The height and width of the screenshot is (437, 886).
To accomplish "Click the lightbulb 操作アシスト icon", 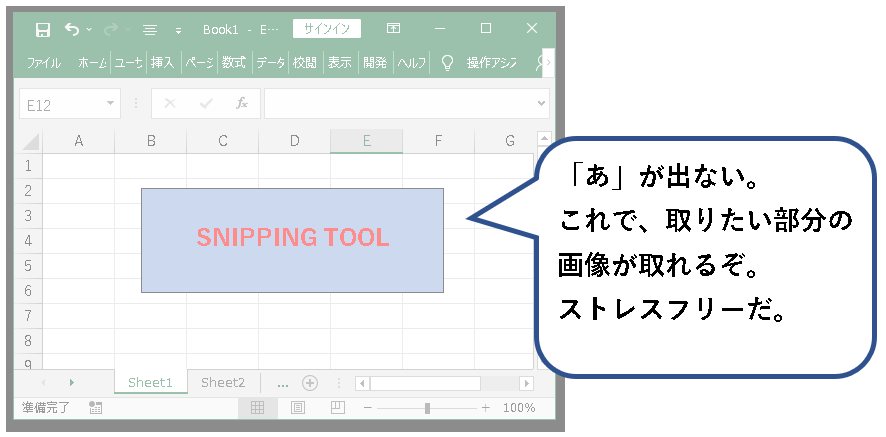I will [x=448, y=63].
